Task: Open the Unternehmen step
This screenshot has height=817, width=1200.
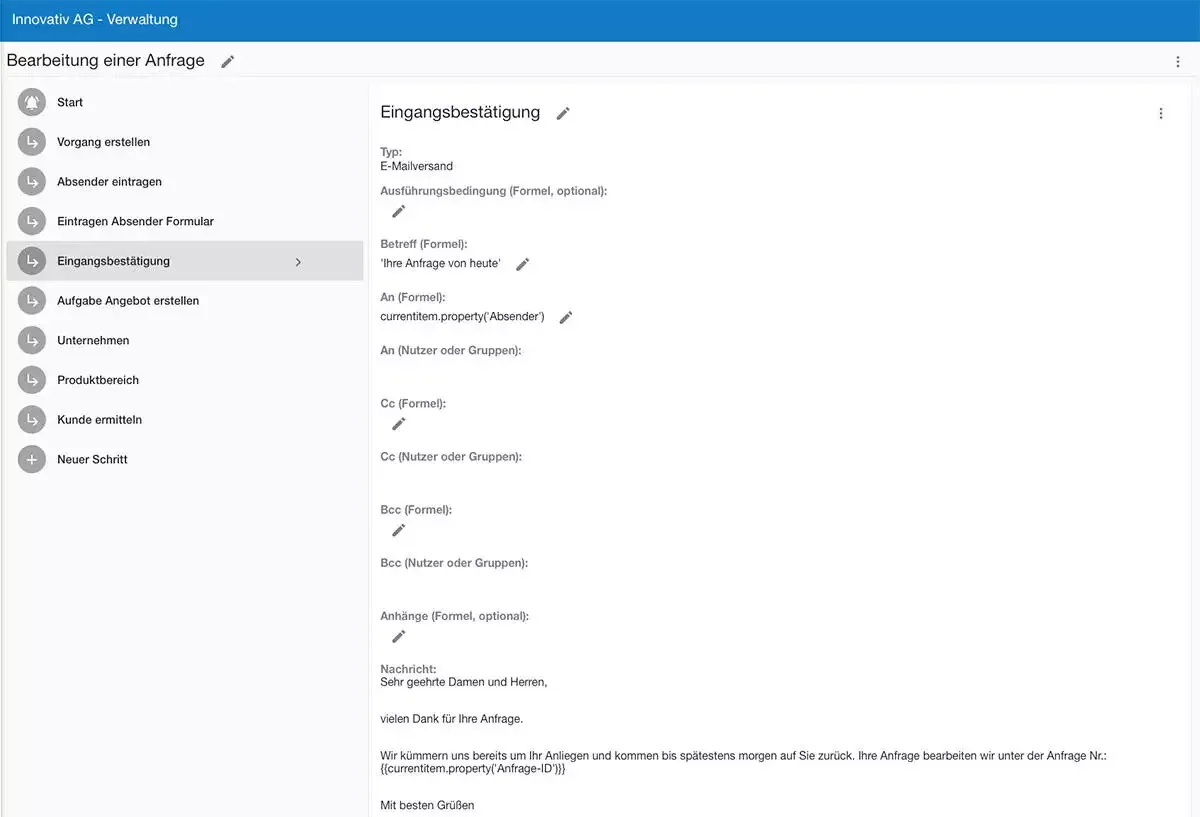Action: (x=93, y=340)
